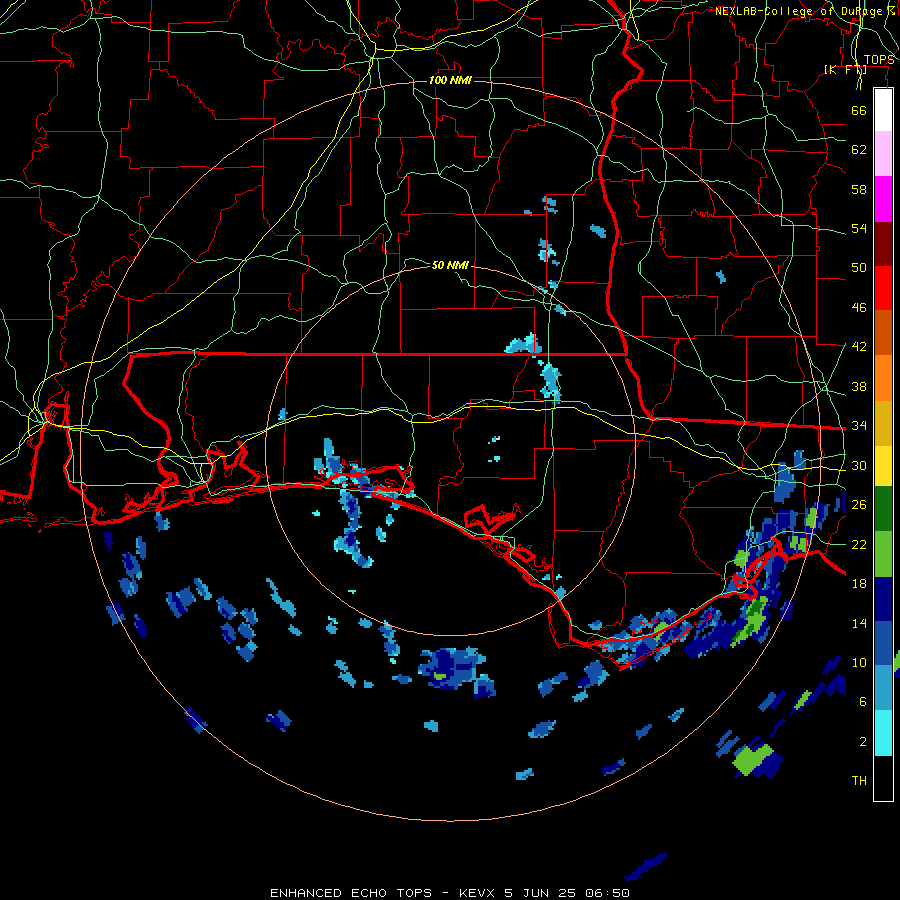
Task: Click the 38 value on the scale
Action: [x=859, y=386]
